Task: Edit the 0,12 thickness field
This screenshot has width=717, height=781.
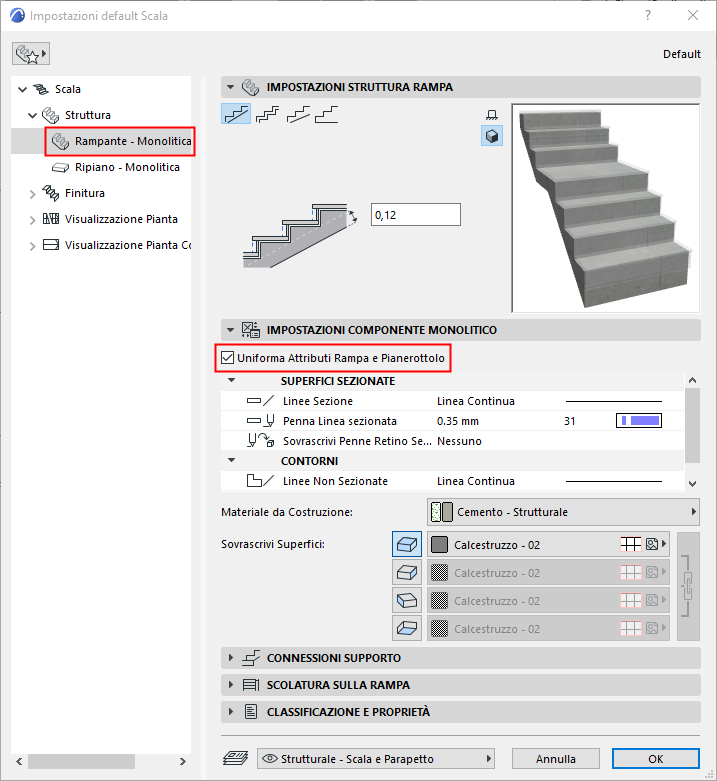Action: coord(416,215)
